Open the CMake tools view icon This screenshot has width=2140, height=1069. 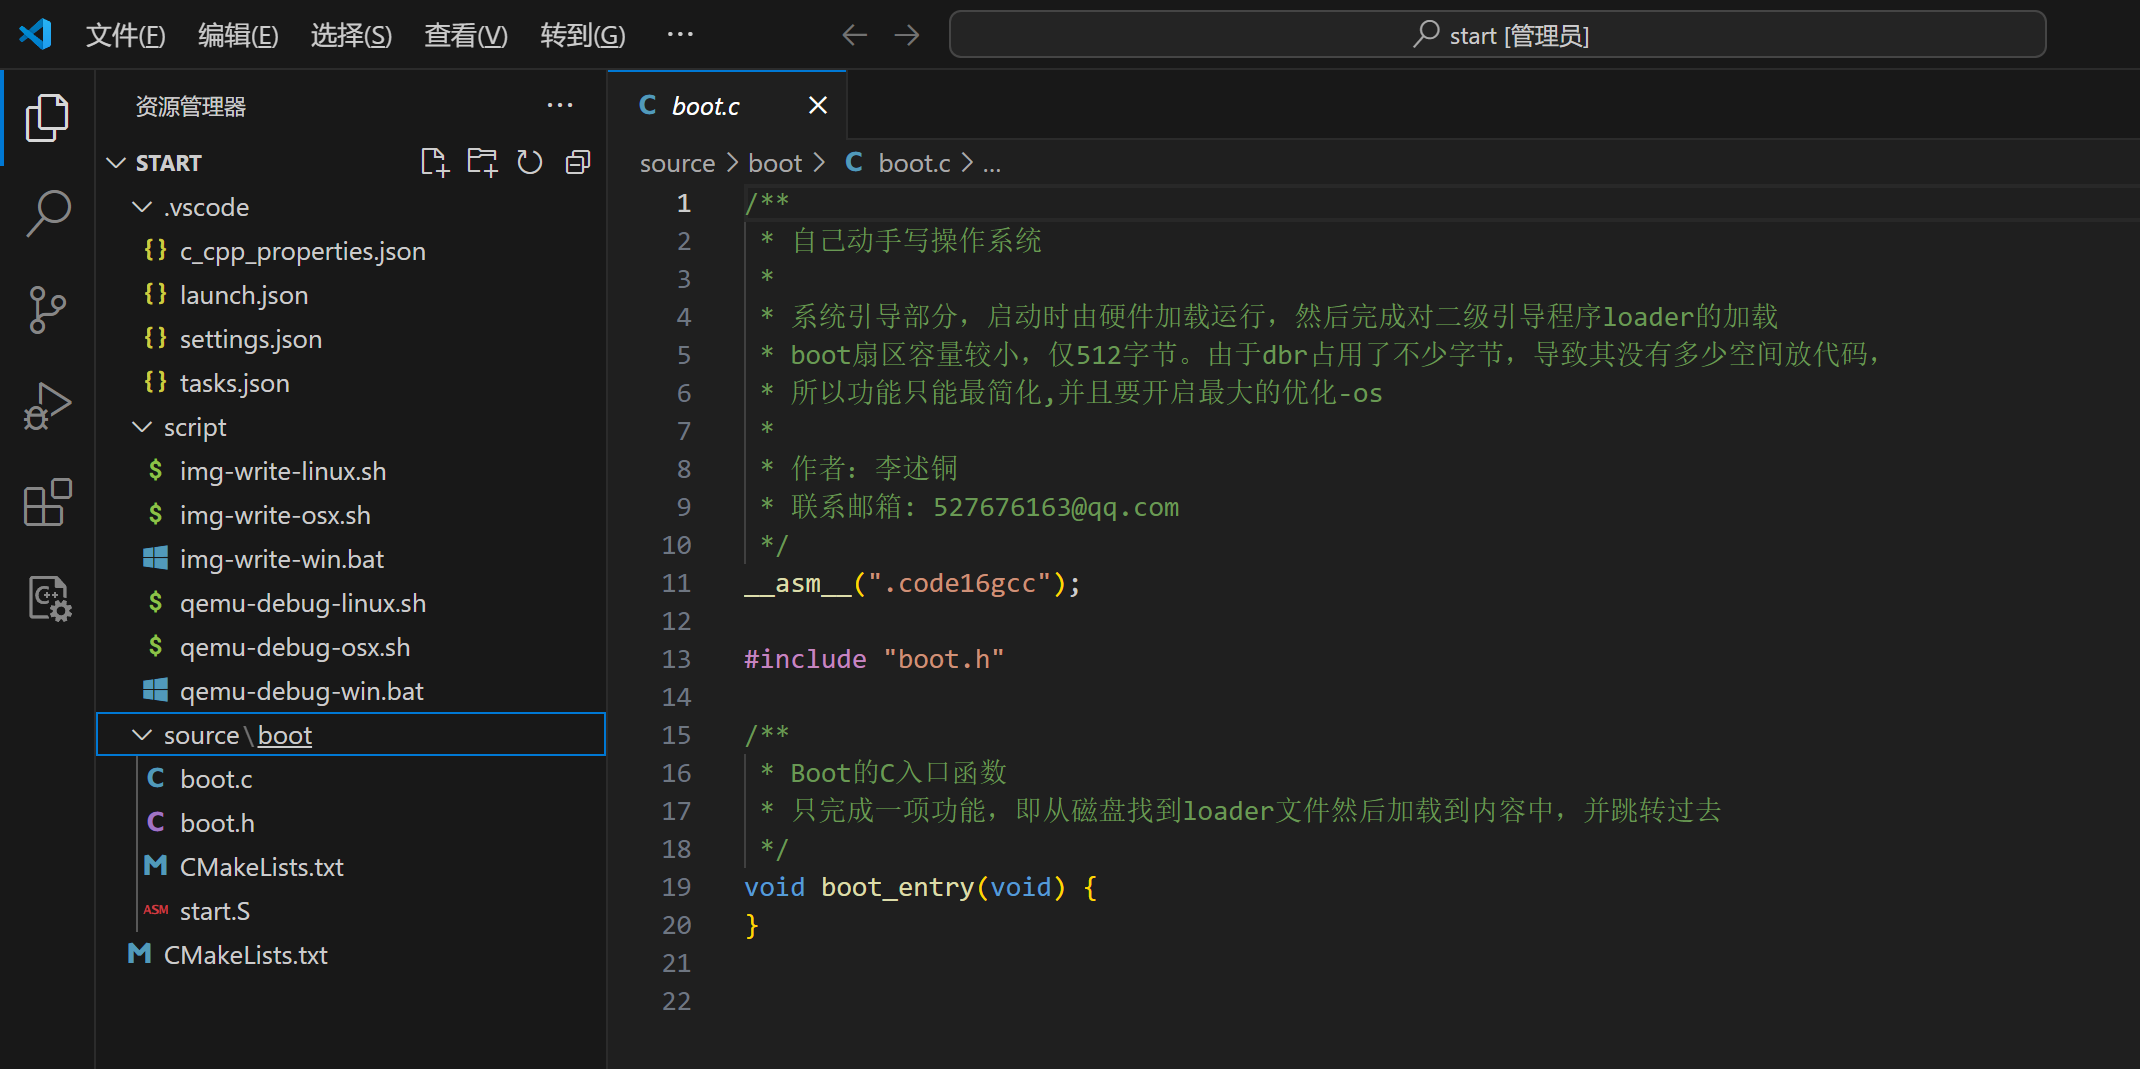click(47, 598)
